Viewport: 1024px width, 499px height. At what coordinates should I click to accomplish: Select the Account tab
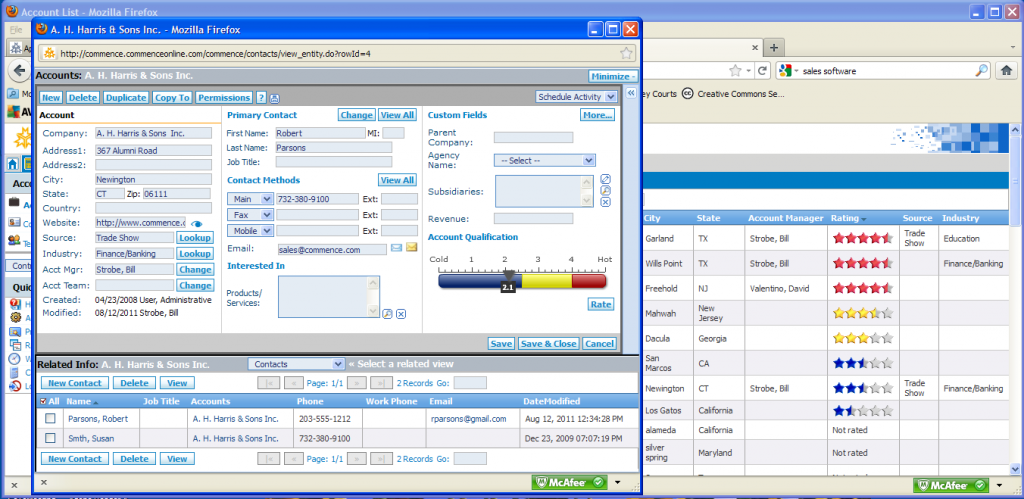(57, 115)
